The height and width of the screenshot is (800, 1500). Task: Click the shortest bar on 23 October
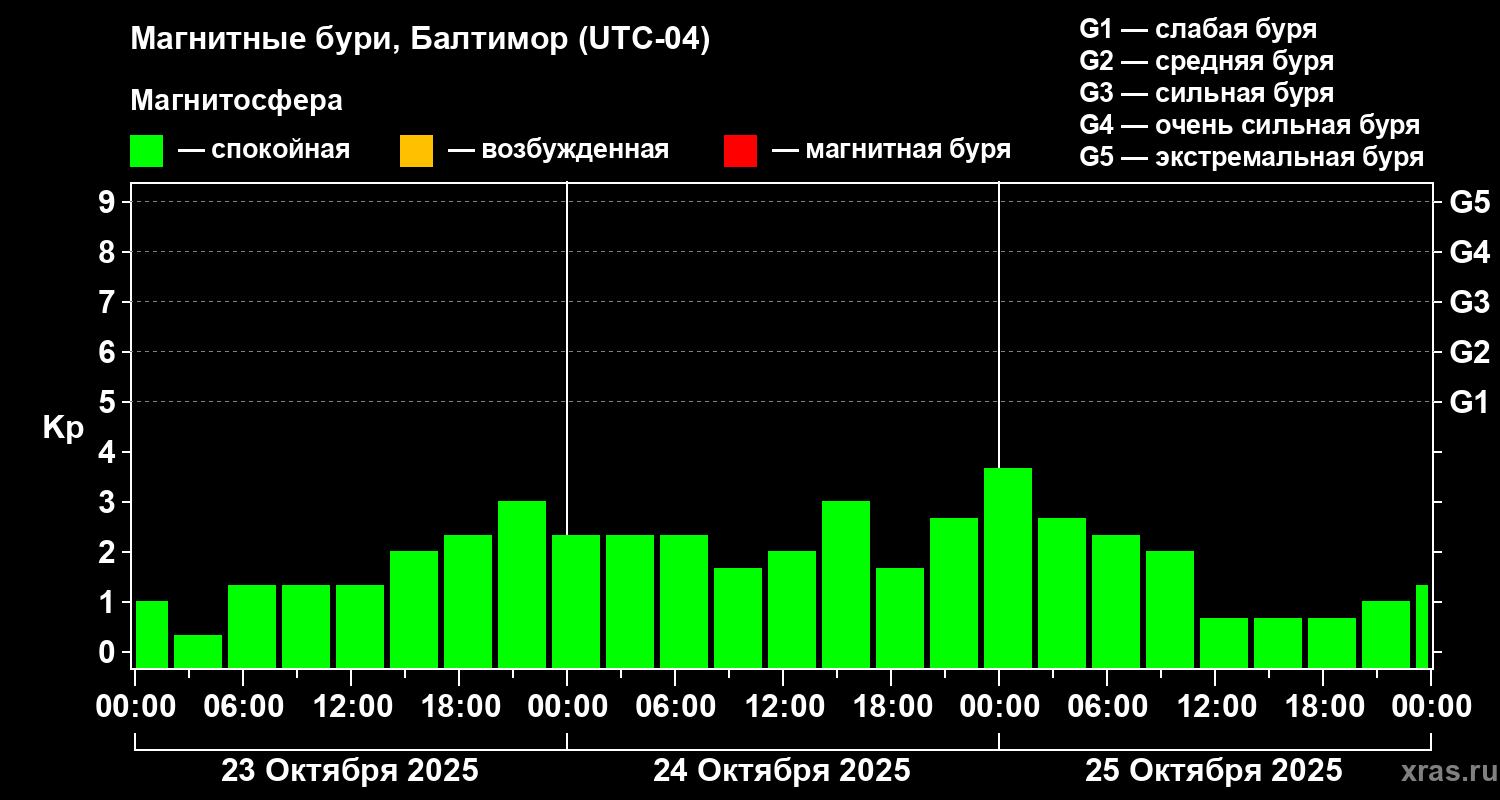click(x=198, y=651)
